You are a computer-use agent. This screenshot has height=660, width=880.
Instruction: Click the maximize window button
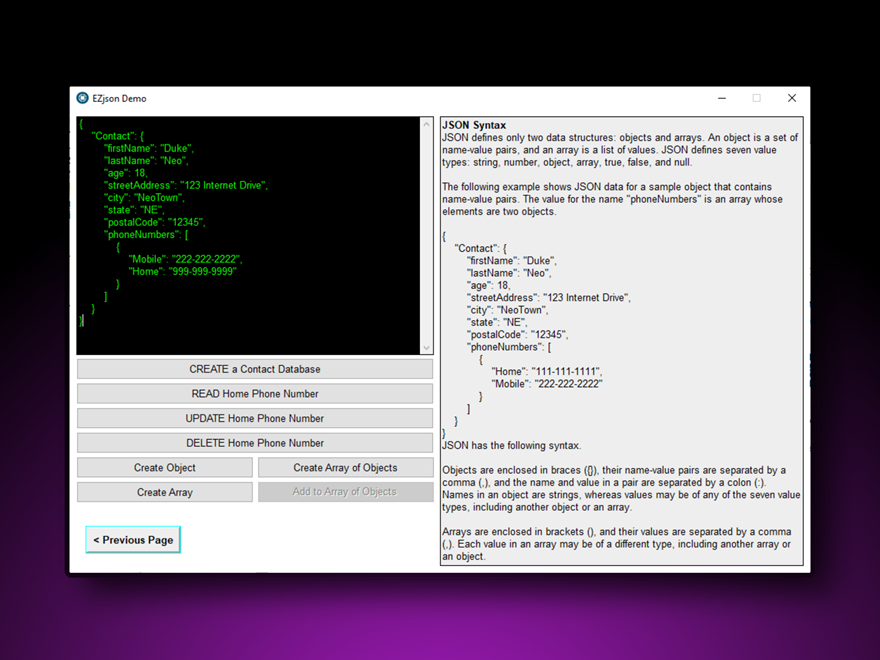click(757, 98)
